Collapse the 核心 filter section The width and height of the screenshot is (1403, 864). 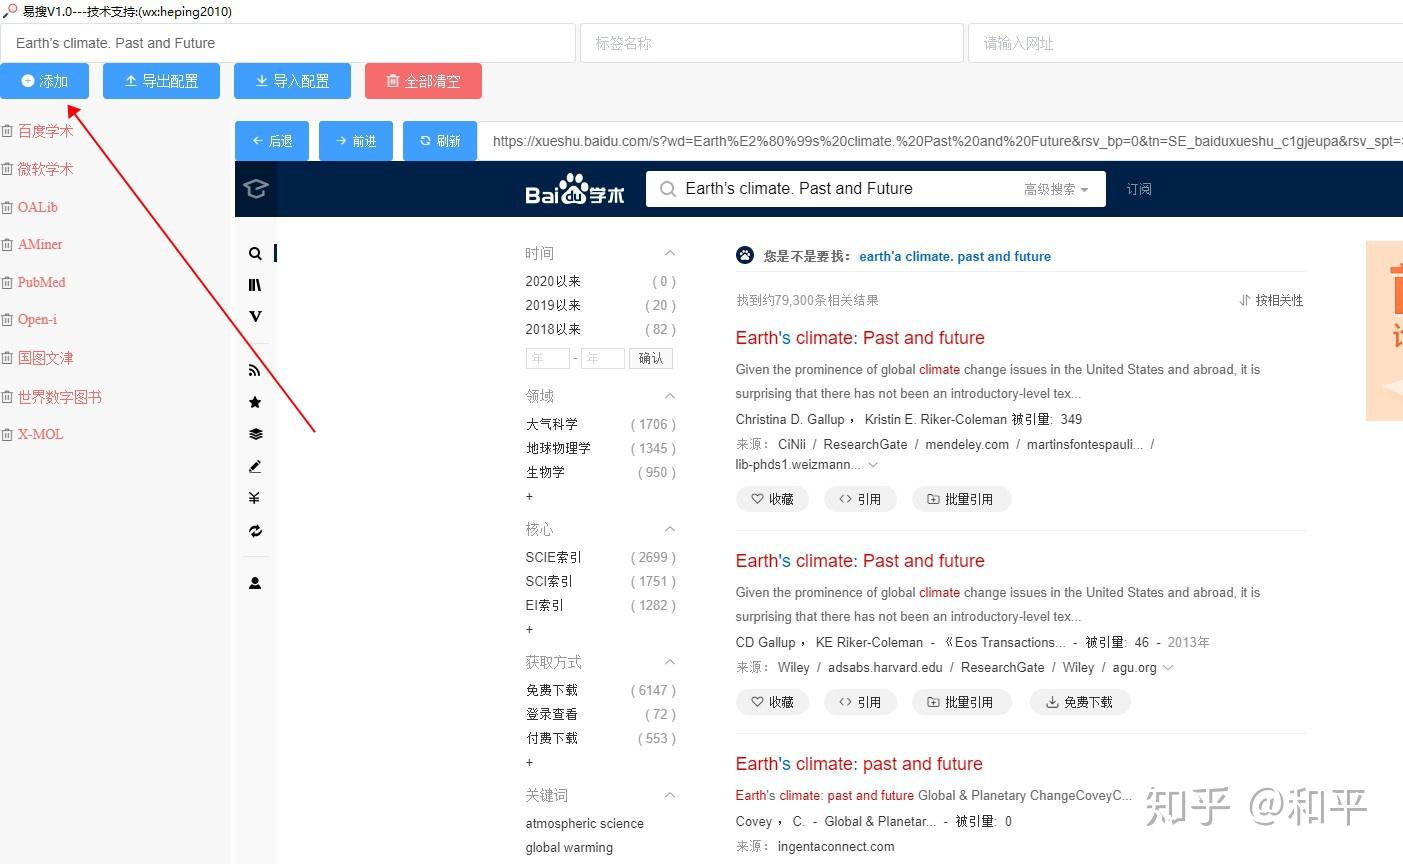670,529
